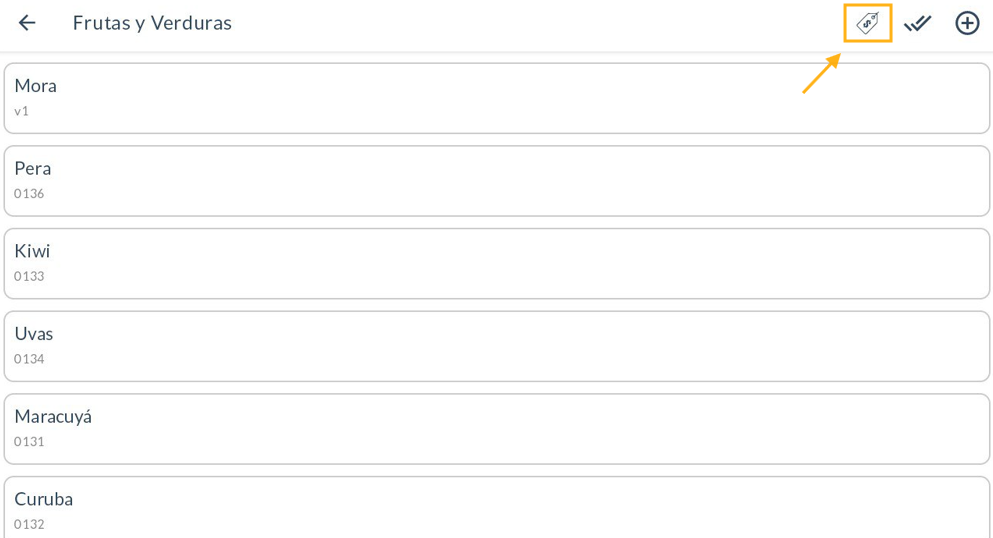Image resolution: width=993 pixels, height=538 pixels.
Task: Add a new item with plus icon
Action: tap(967, 23)
